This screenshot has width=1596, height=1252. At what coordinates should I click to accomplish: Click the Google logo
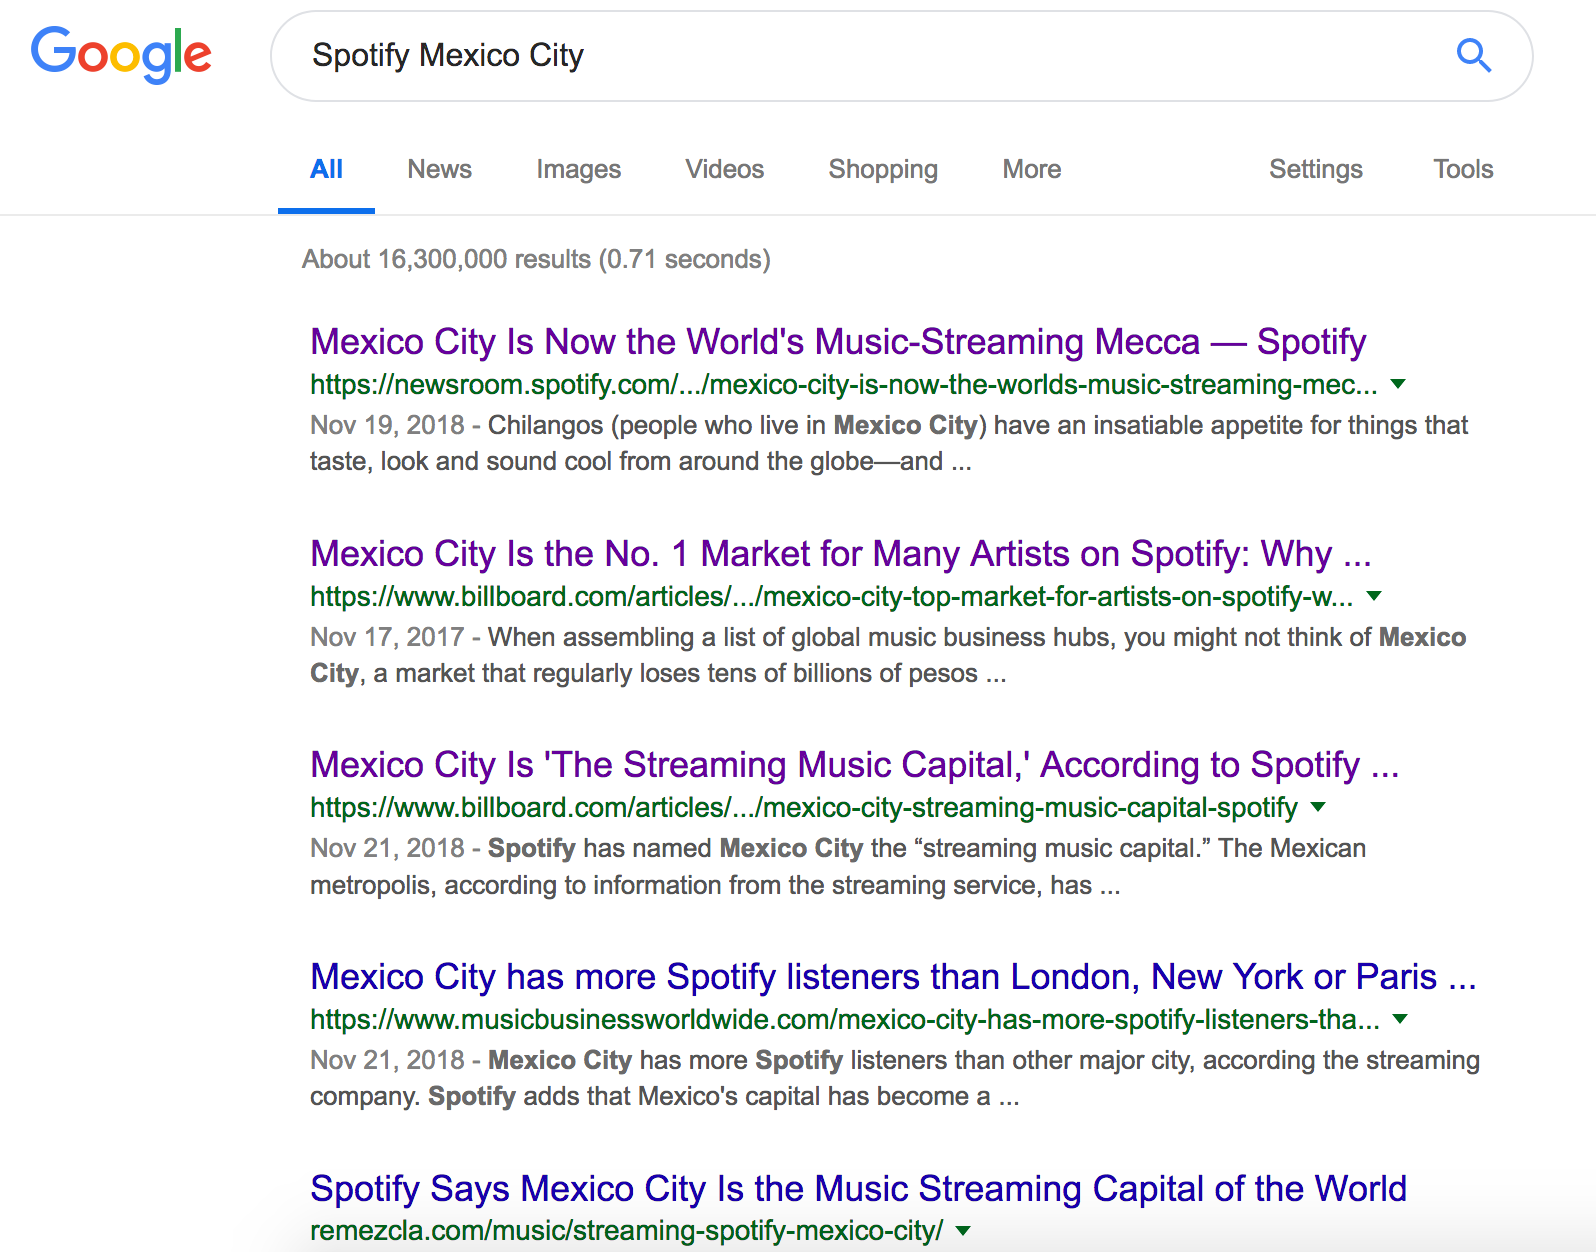click(x=121, y=54)
